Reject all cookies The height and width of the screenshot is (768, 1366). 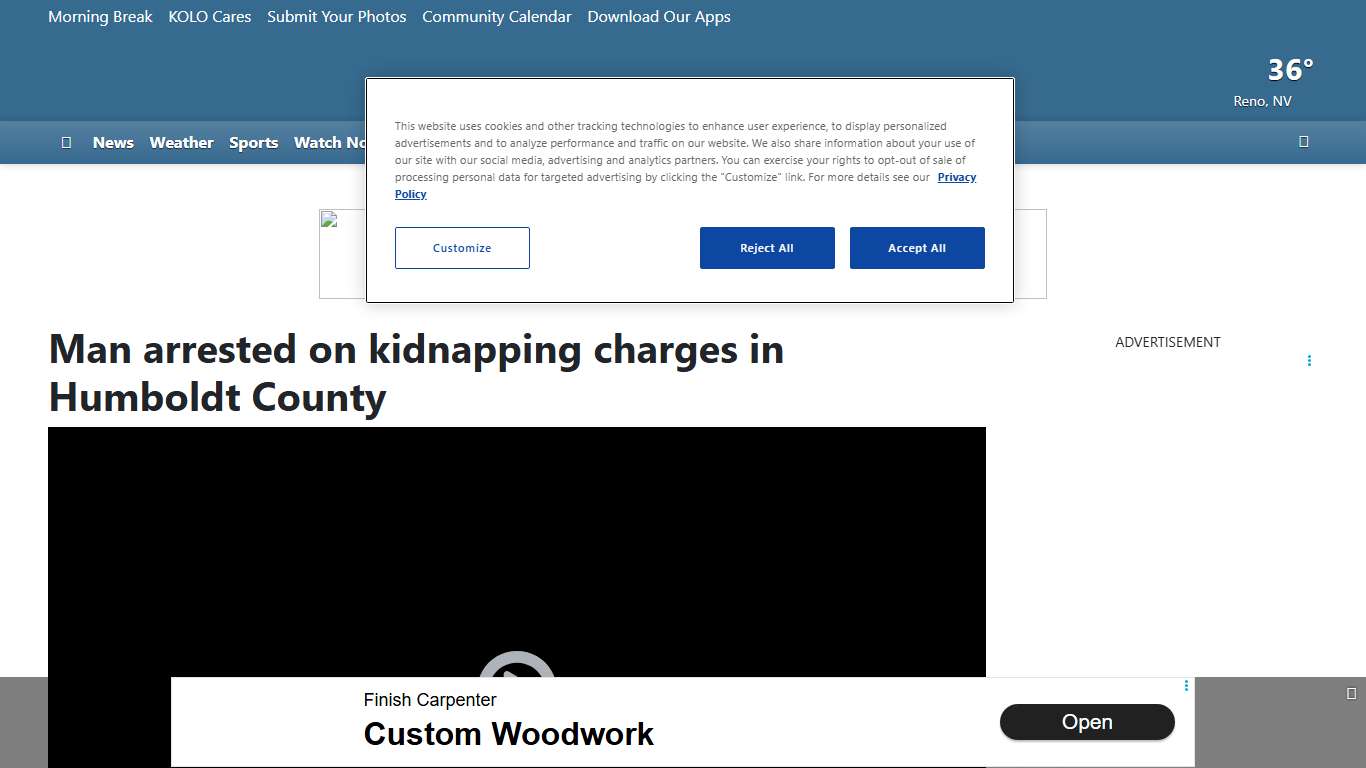(767, 248)
